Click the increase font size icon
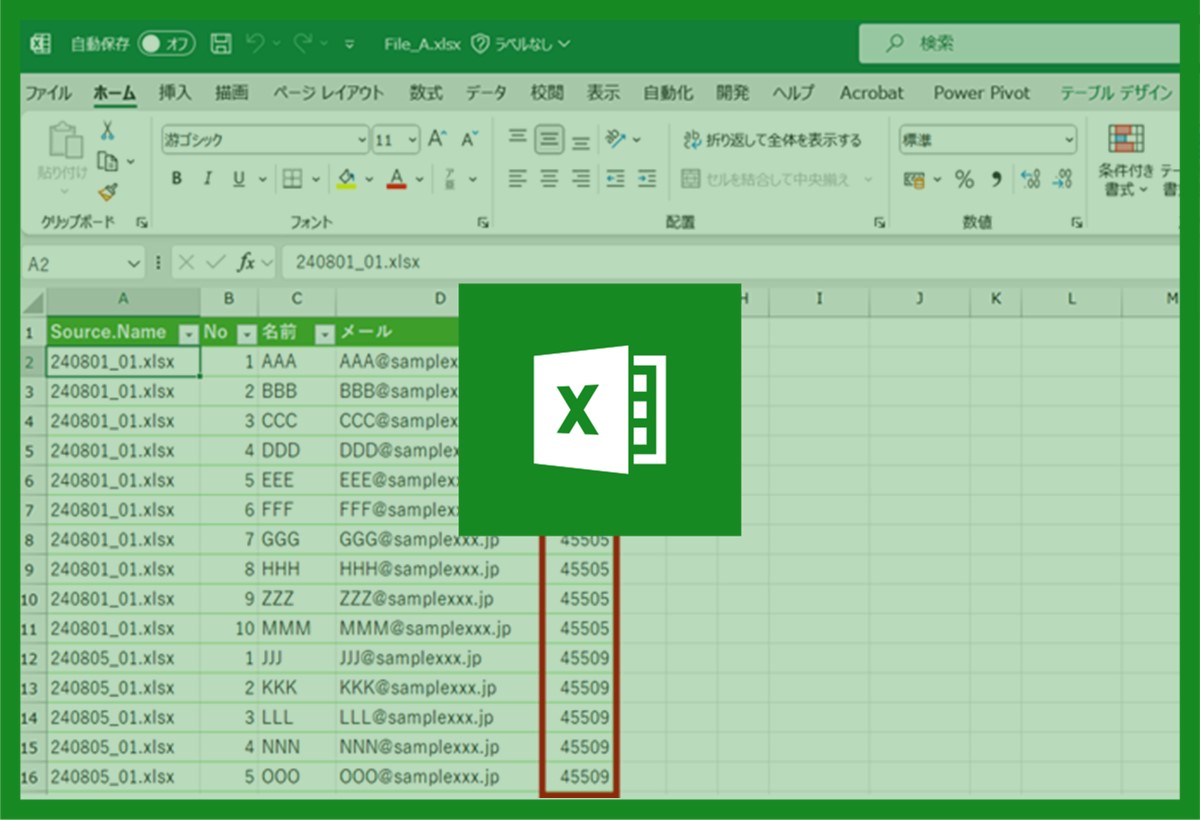Viewport: 1200px width, 820px height. tap(437, 140)
